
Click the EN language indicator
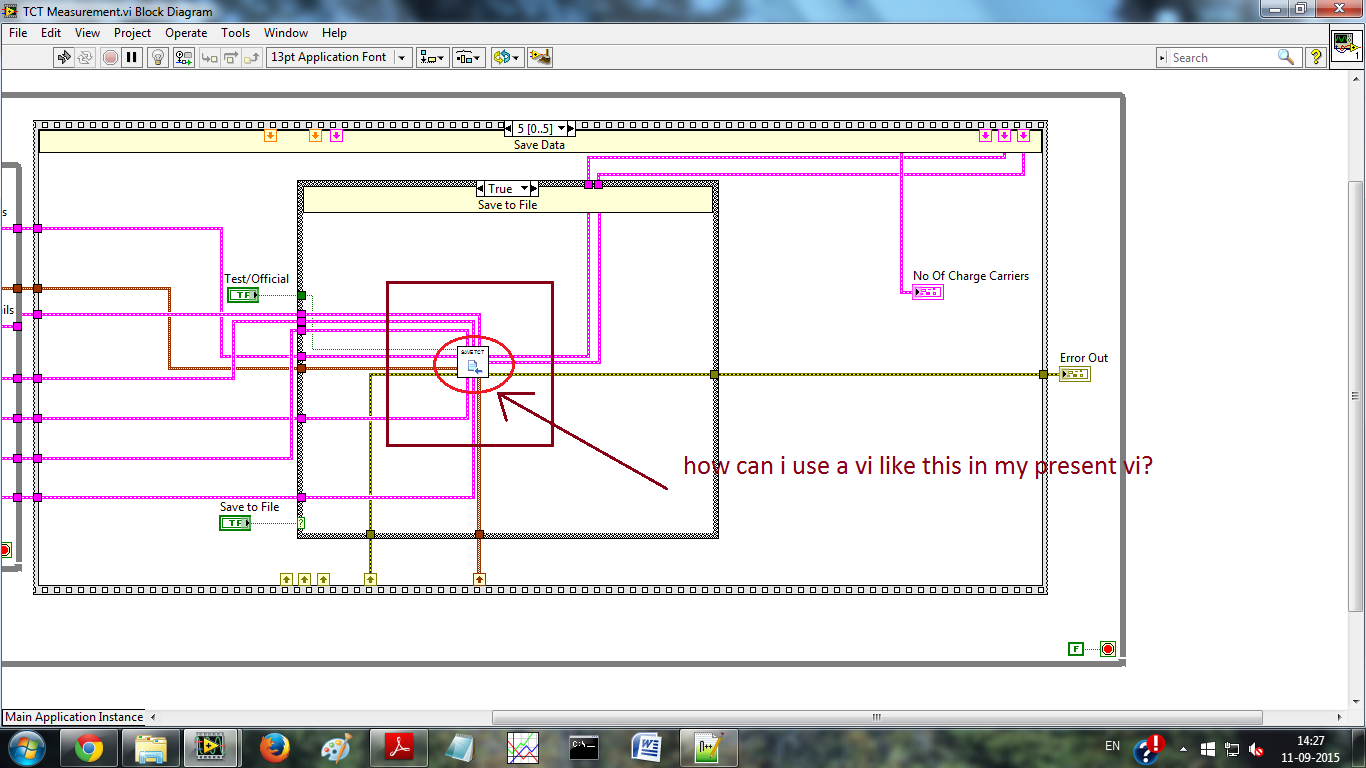[x=1112, y=746]
